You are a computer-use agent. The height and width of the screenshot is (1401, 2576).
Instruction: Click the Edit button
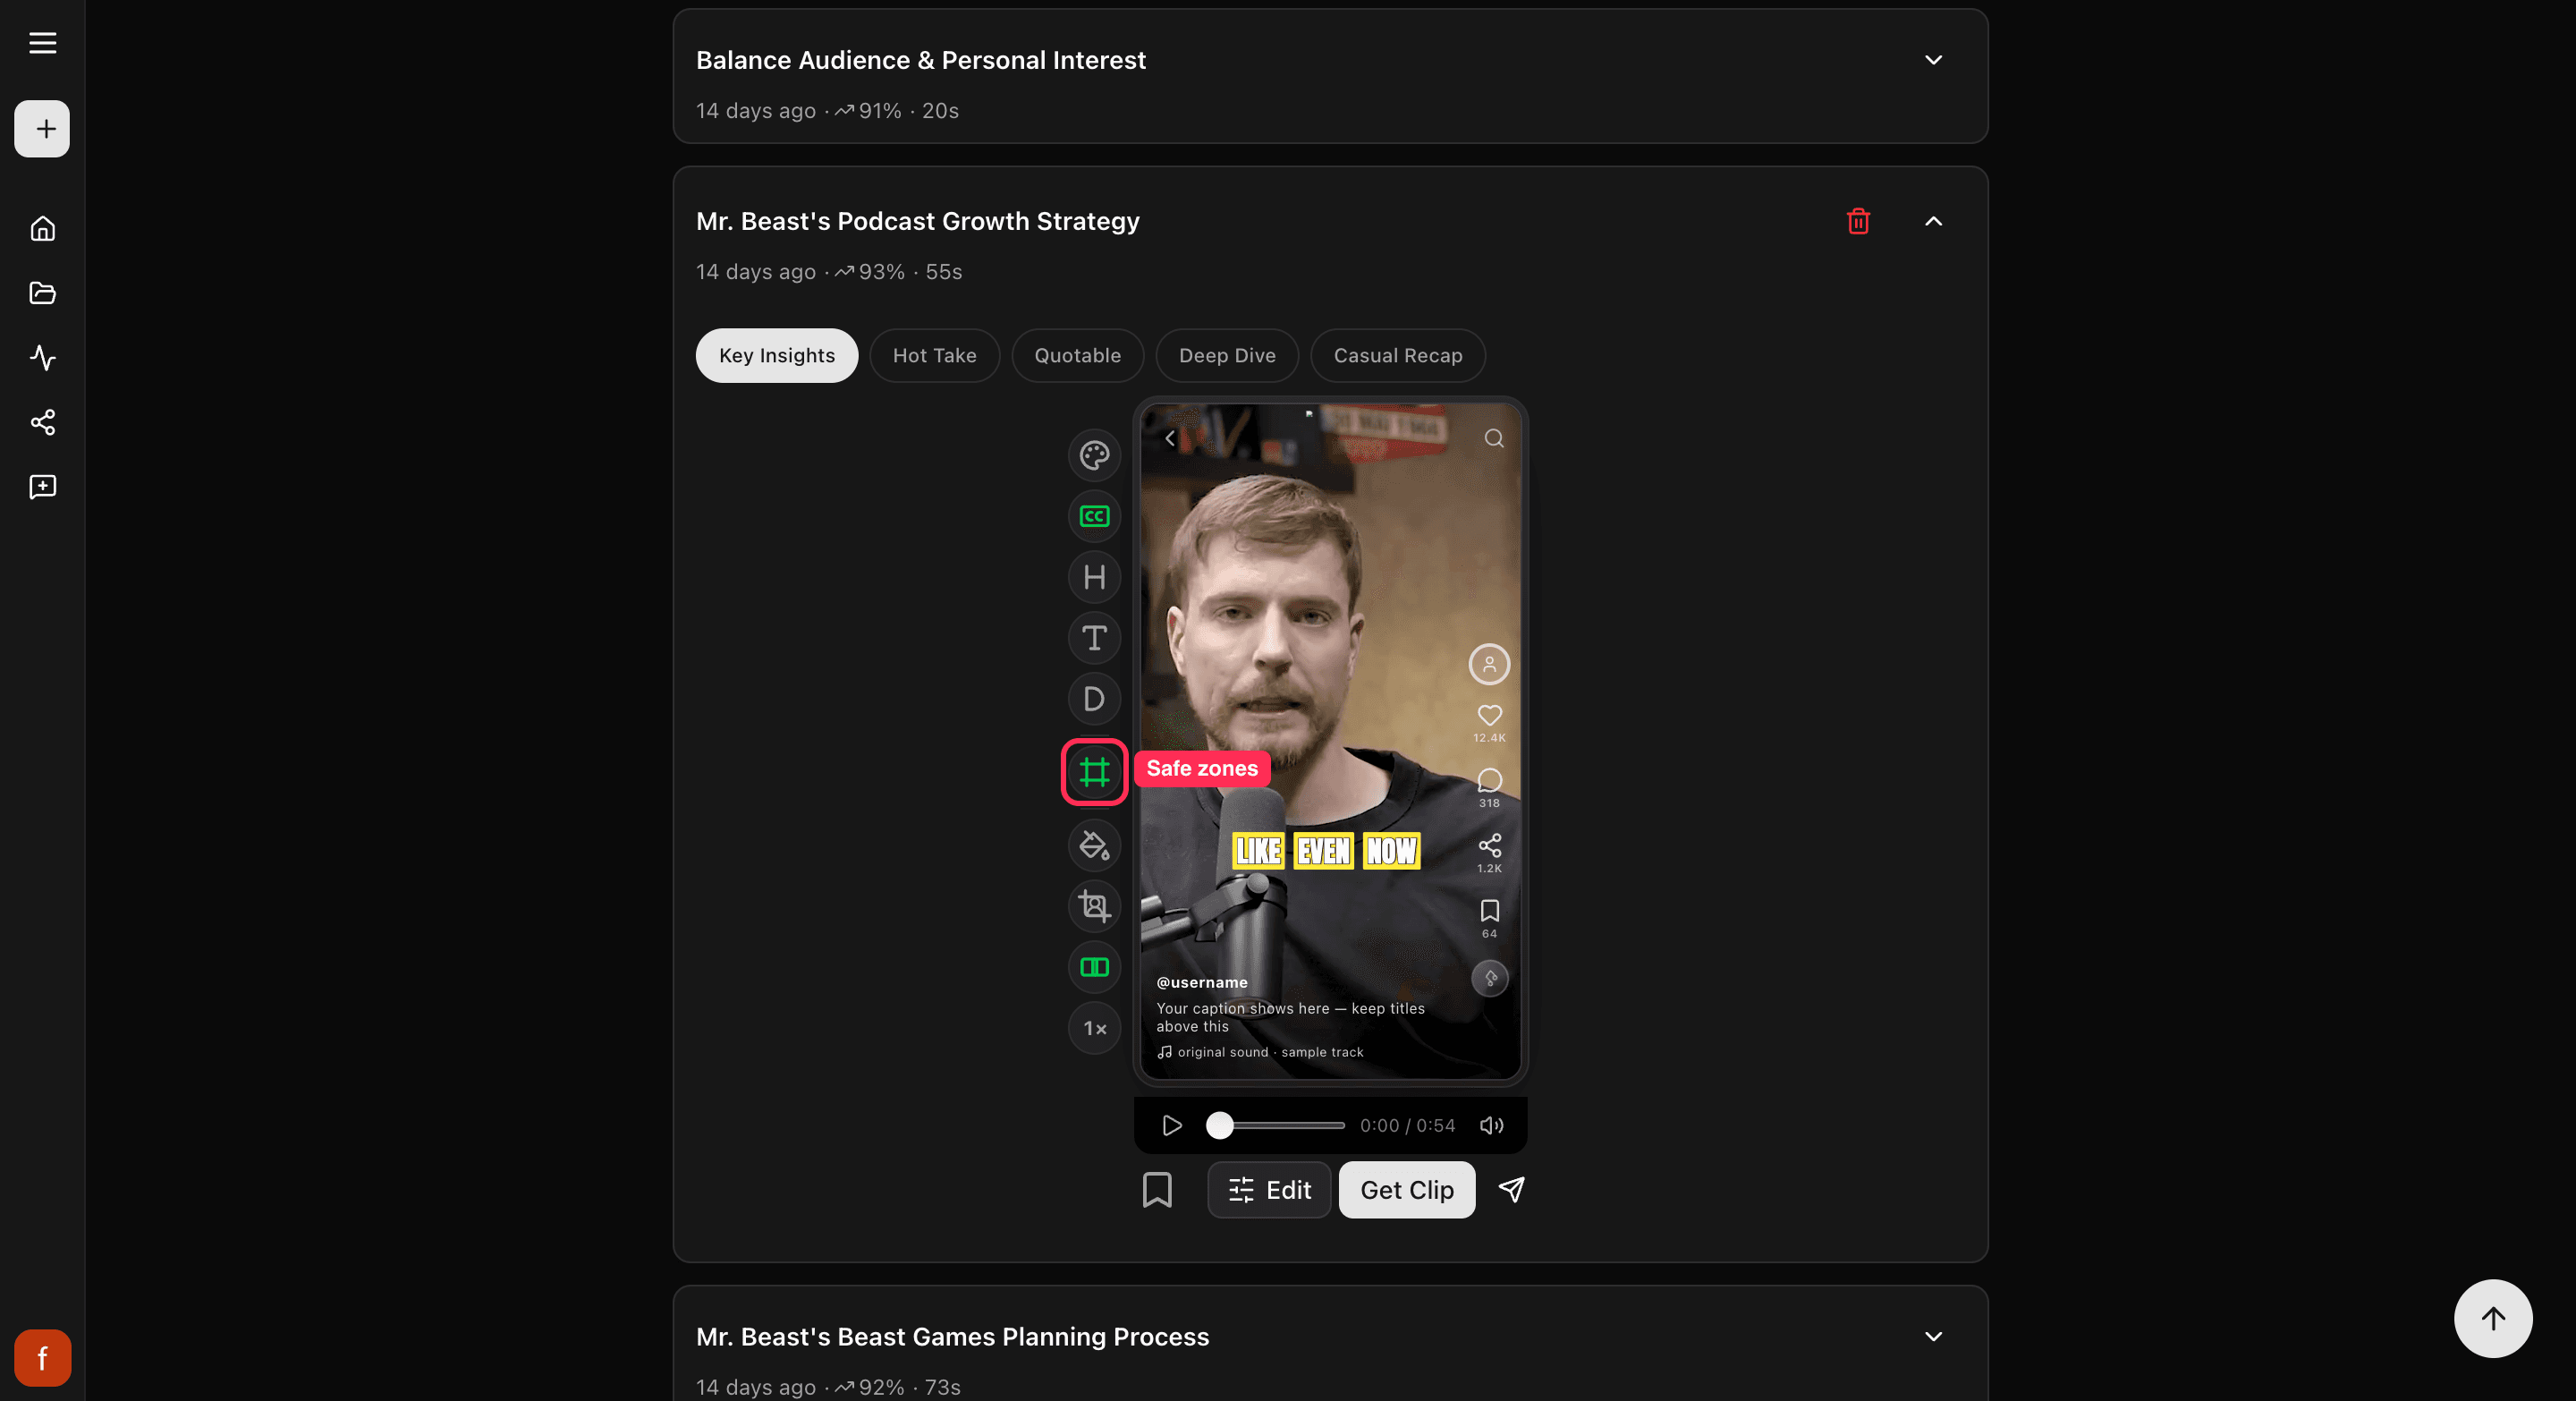(x=1269, y=1190)
